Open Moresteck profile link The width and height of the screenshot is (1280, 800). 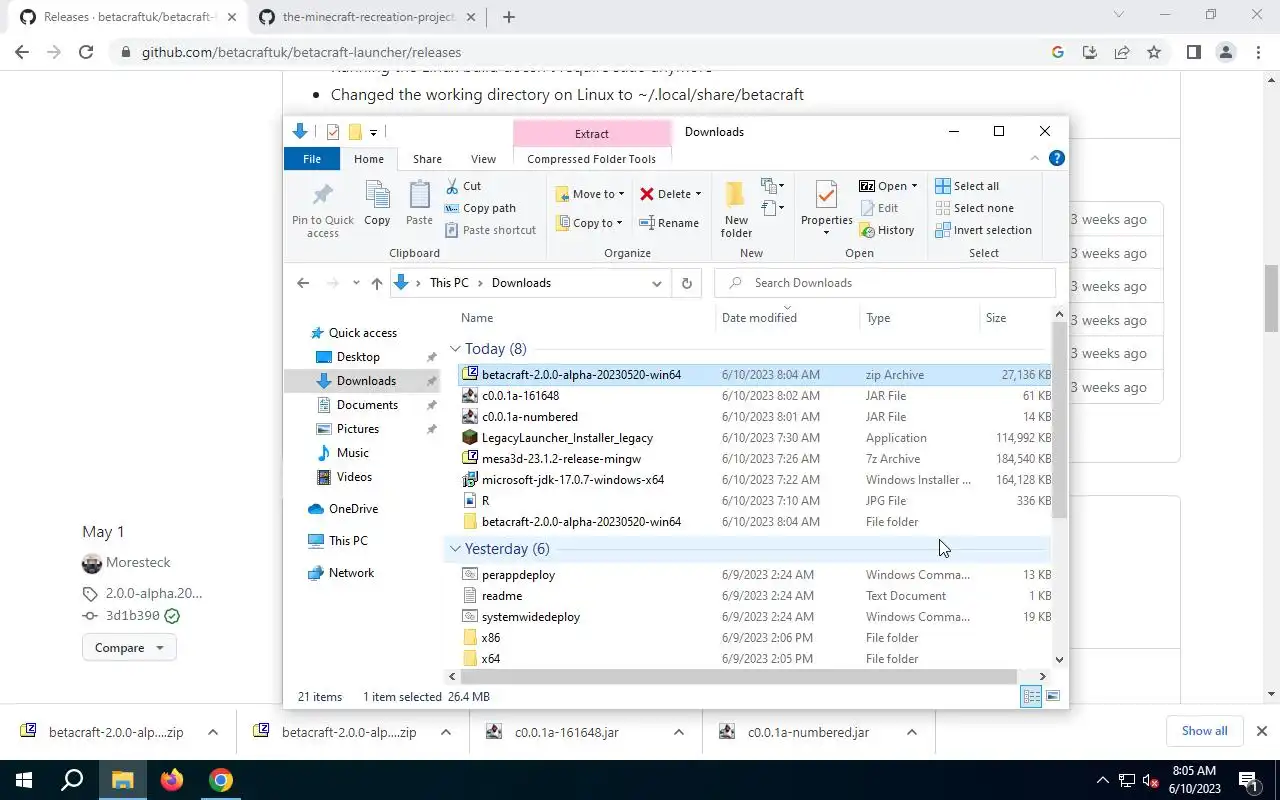point(138,563)
